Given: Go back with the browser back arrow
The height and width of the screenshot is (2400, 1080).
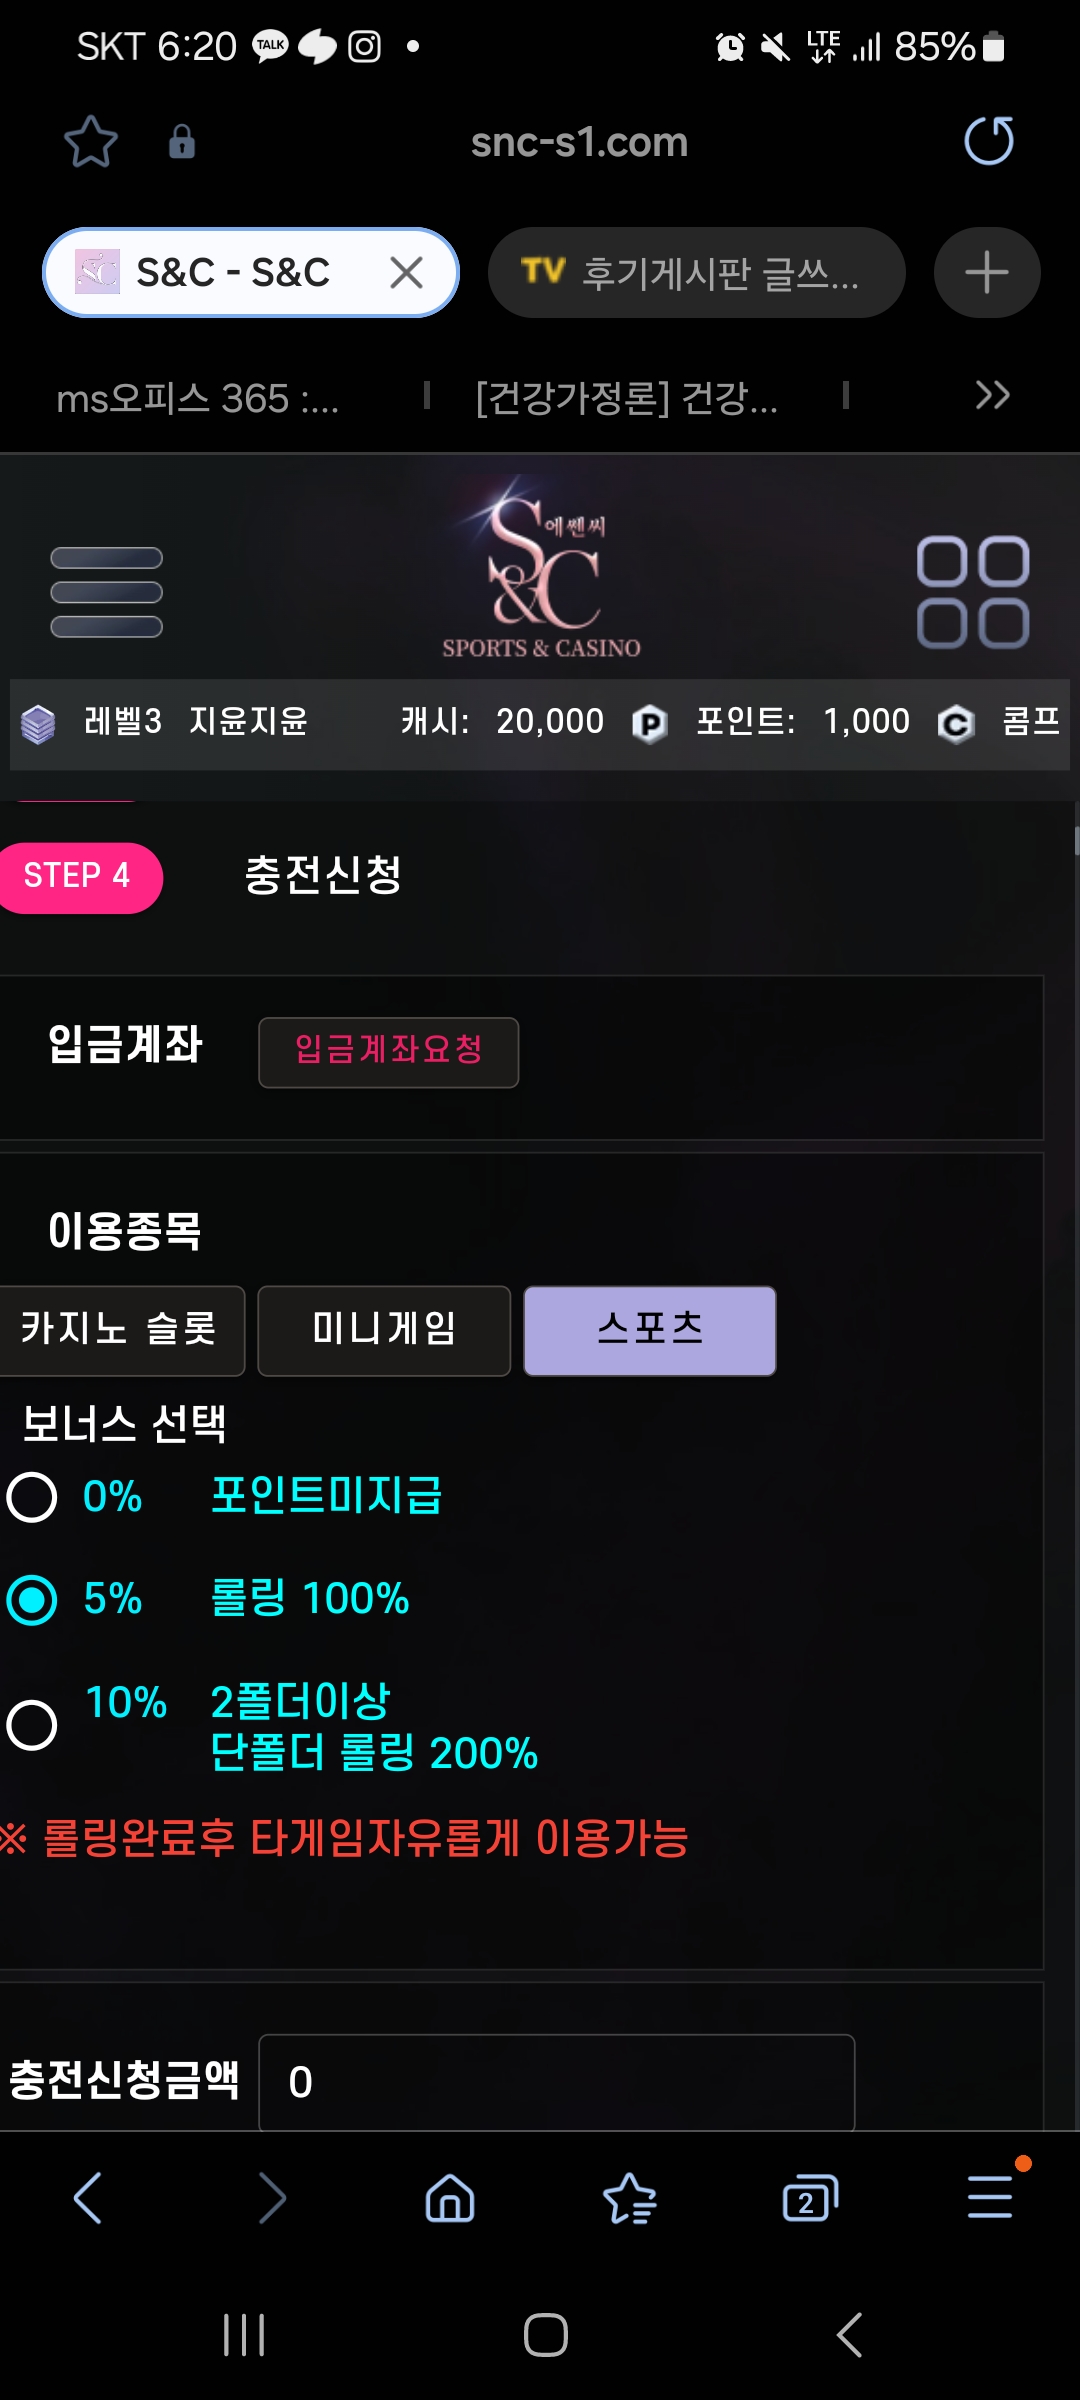Looking at the screenshot, I should tap(88, 2198).
